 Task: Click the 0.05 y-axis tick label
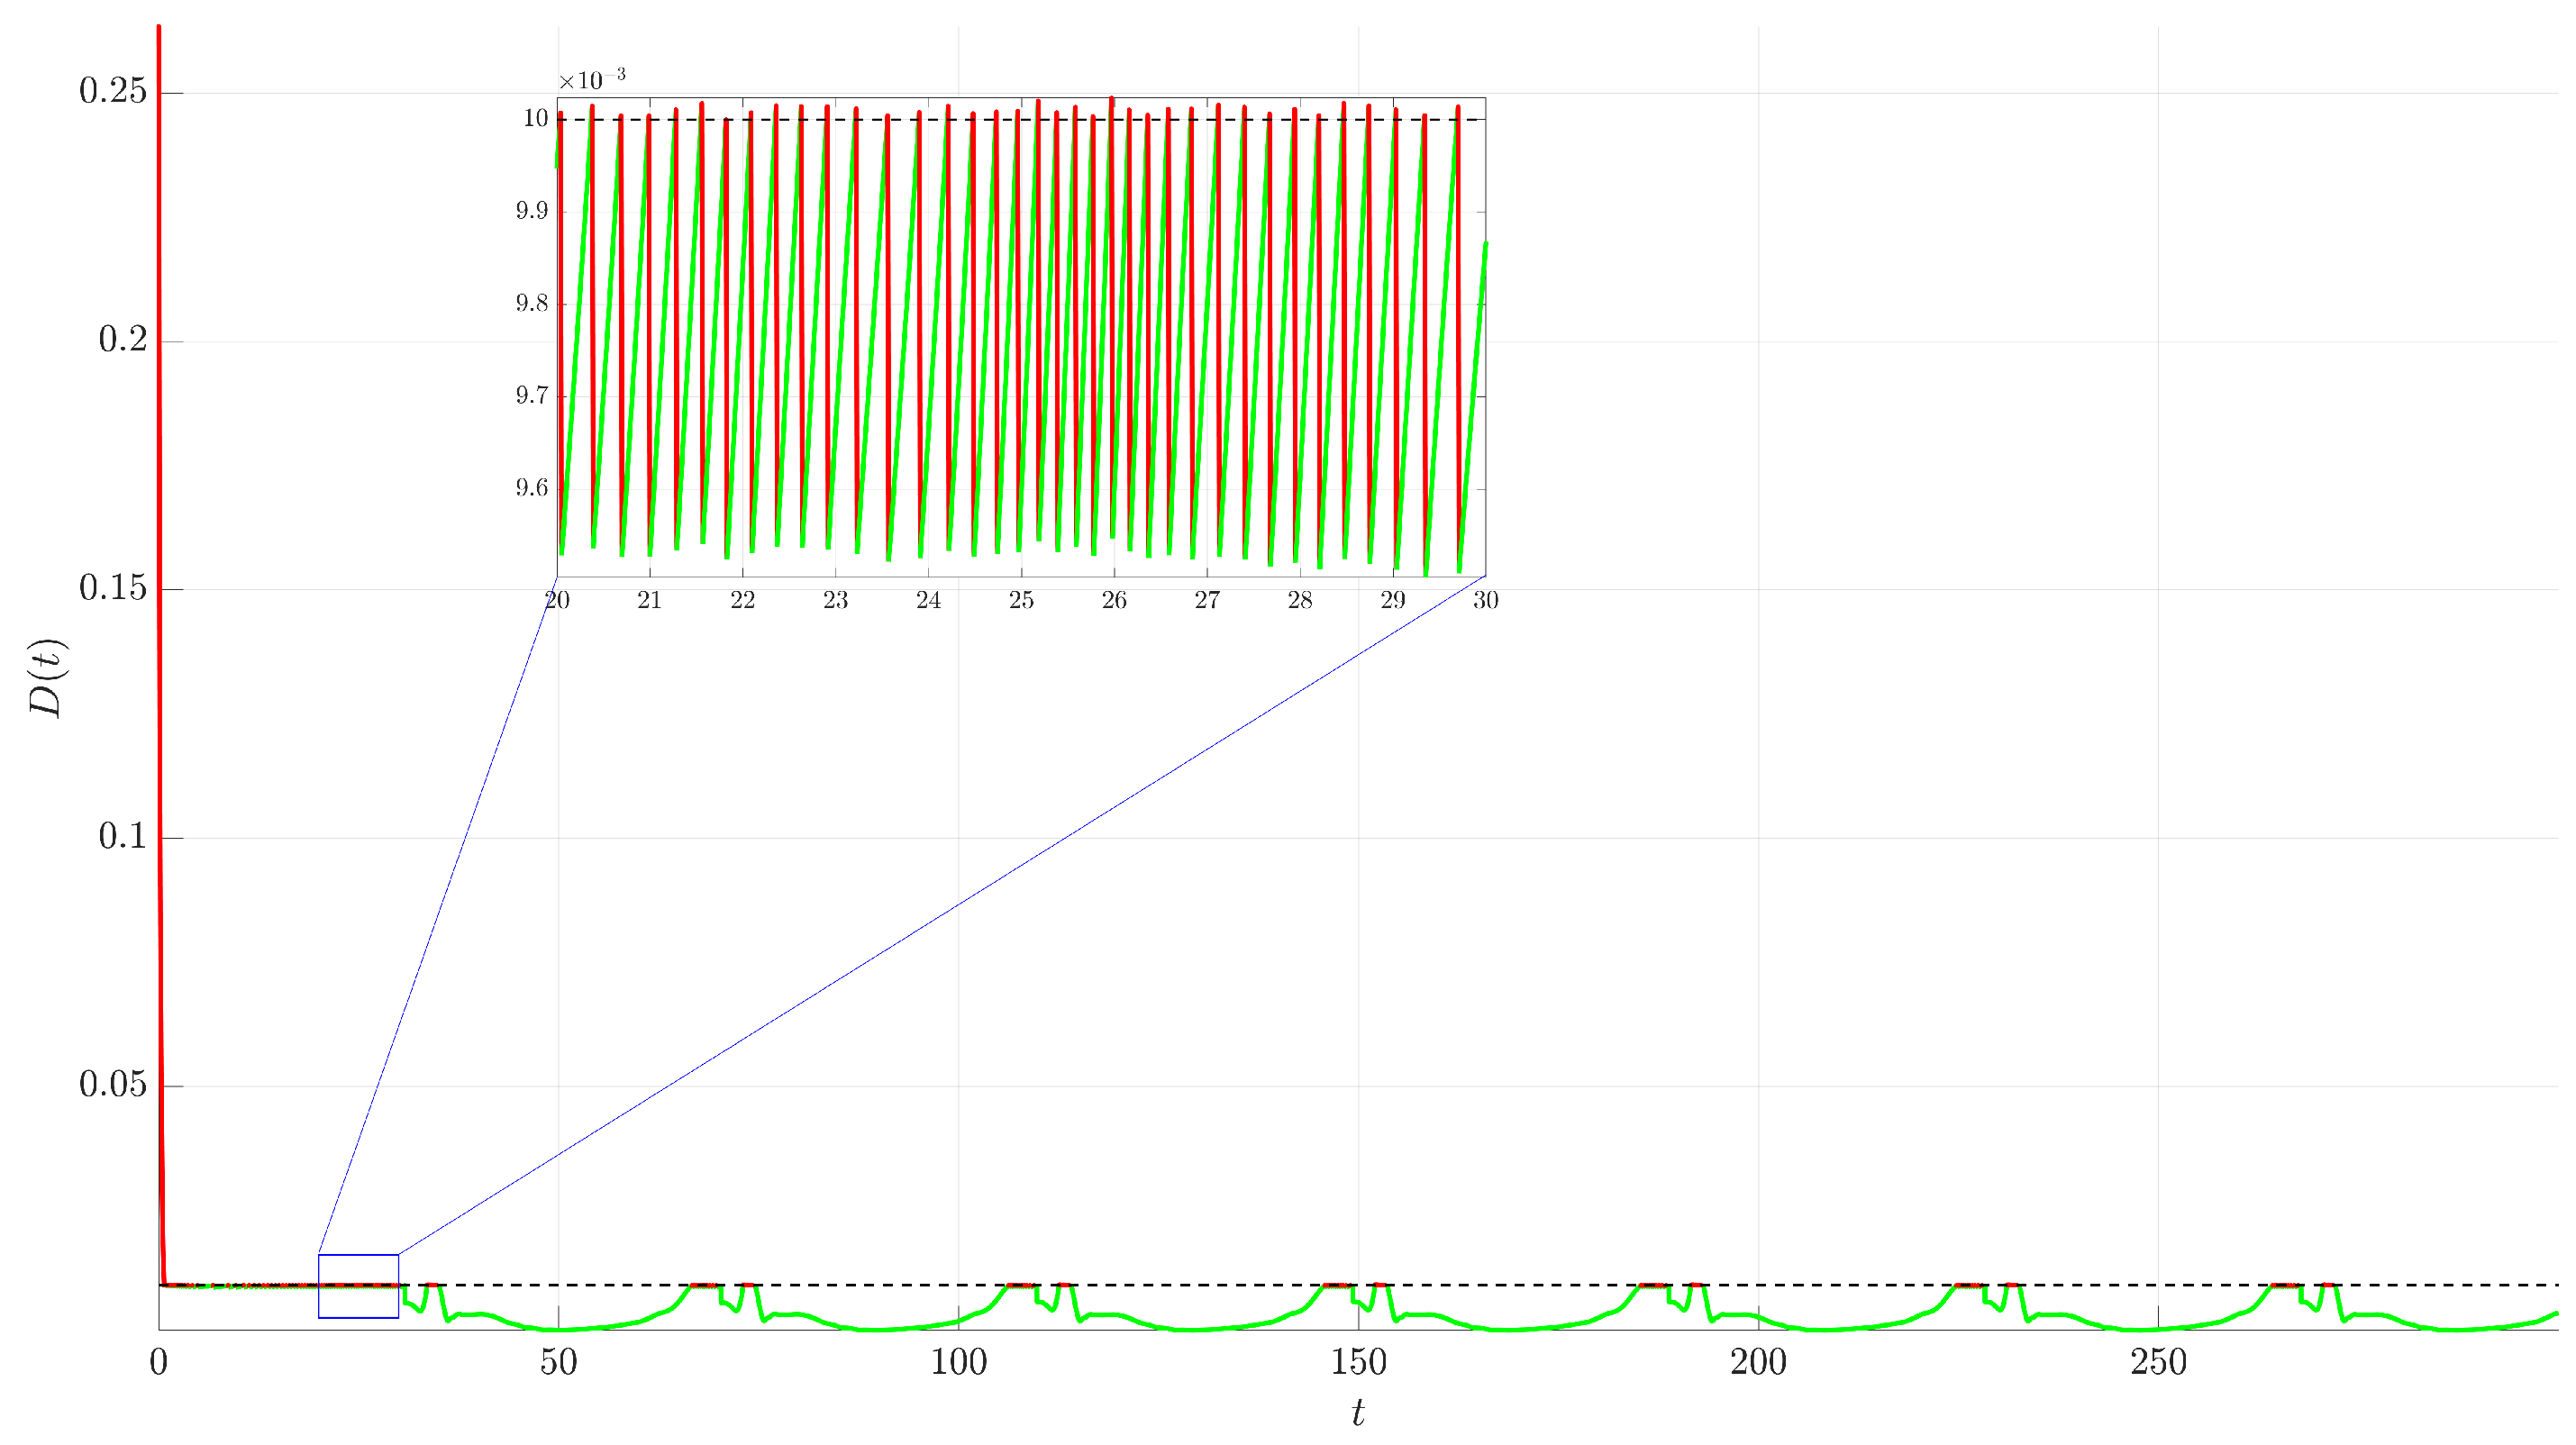tap(112, 1084)
